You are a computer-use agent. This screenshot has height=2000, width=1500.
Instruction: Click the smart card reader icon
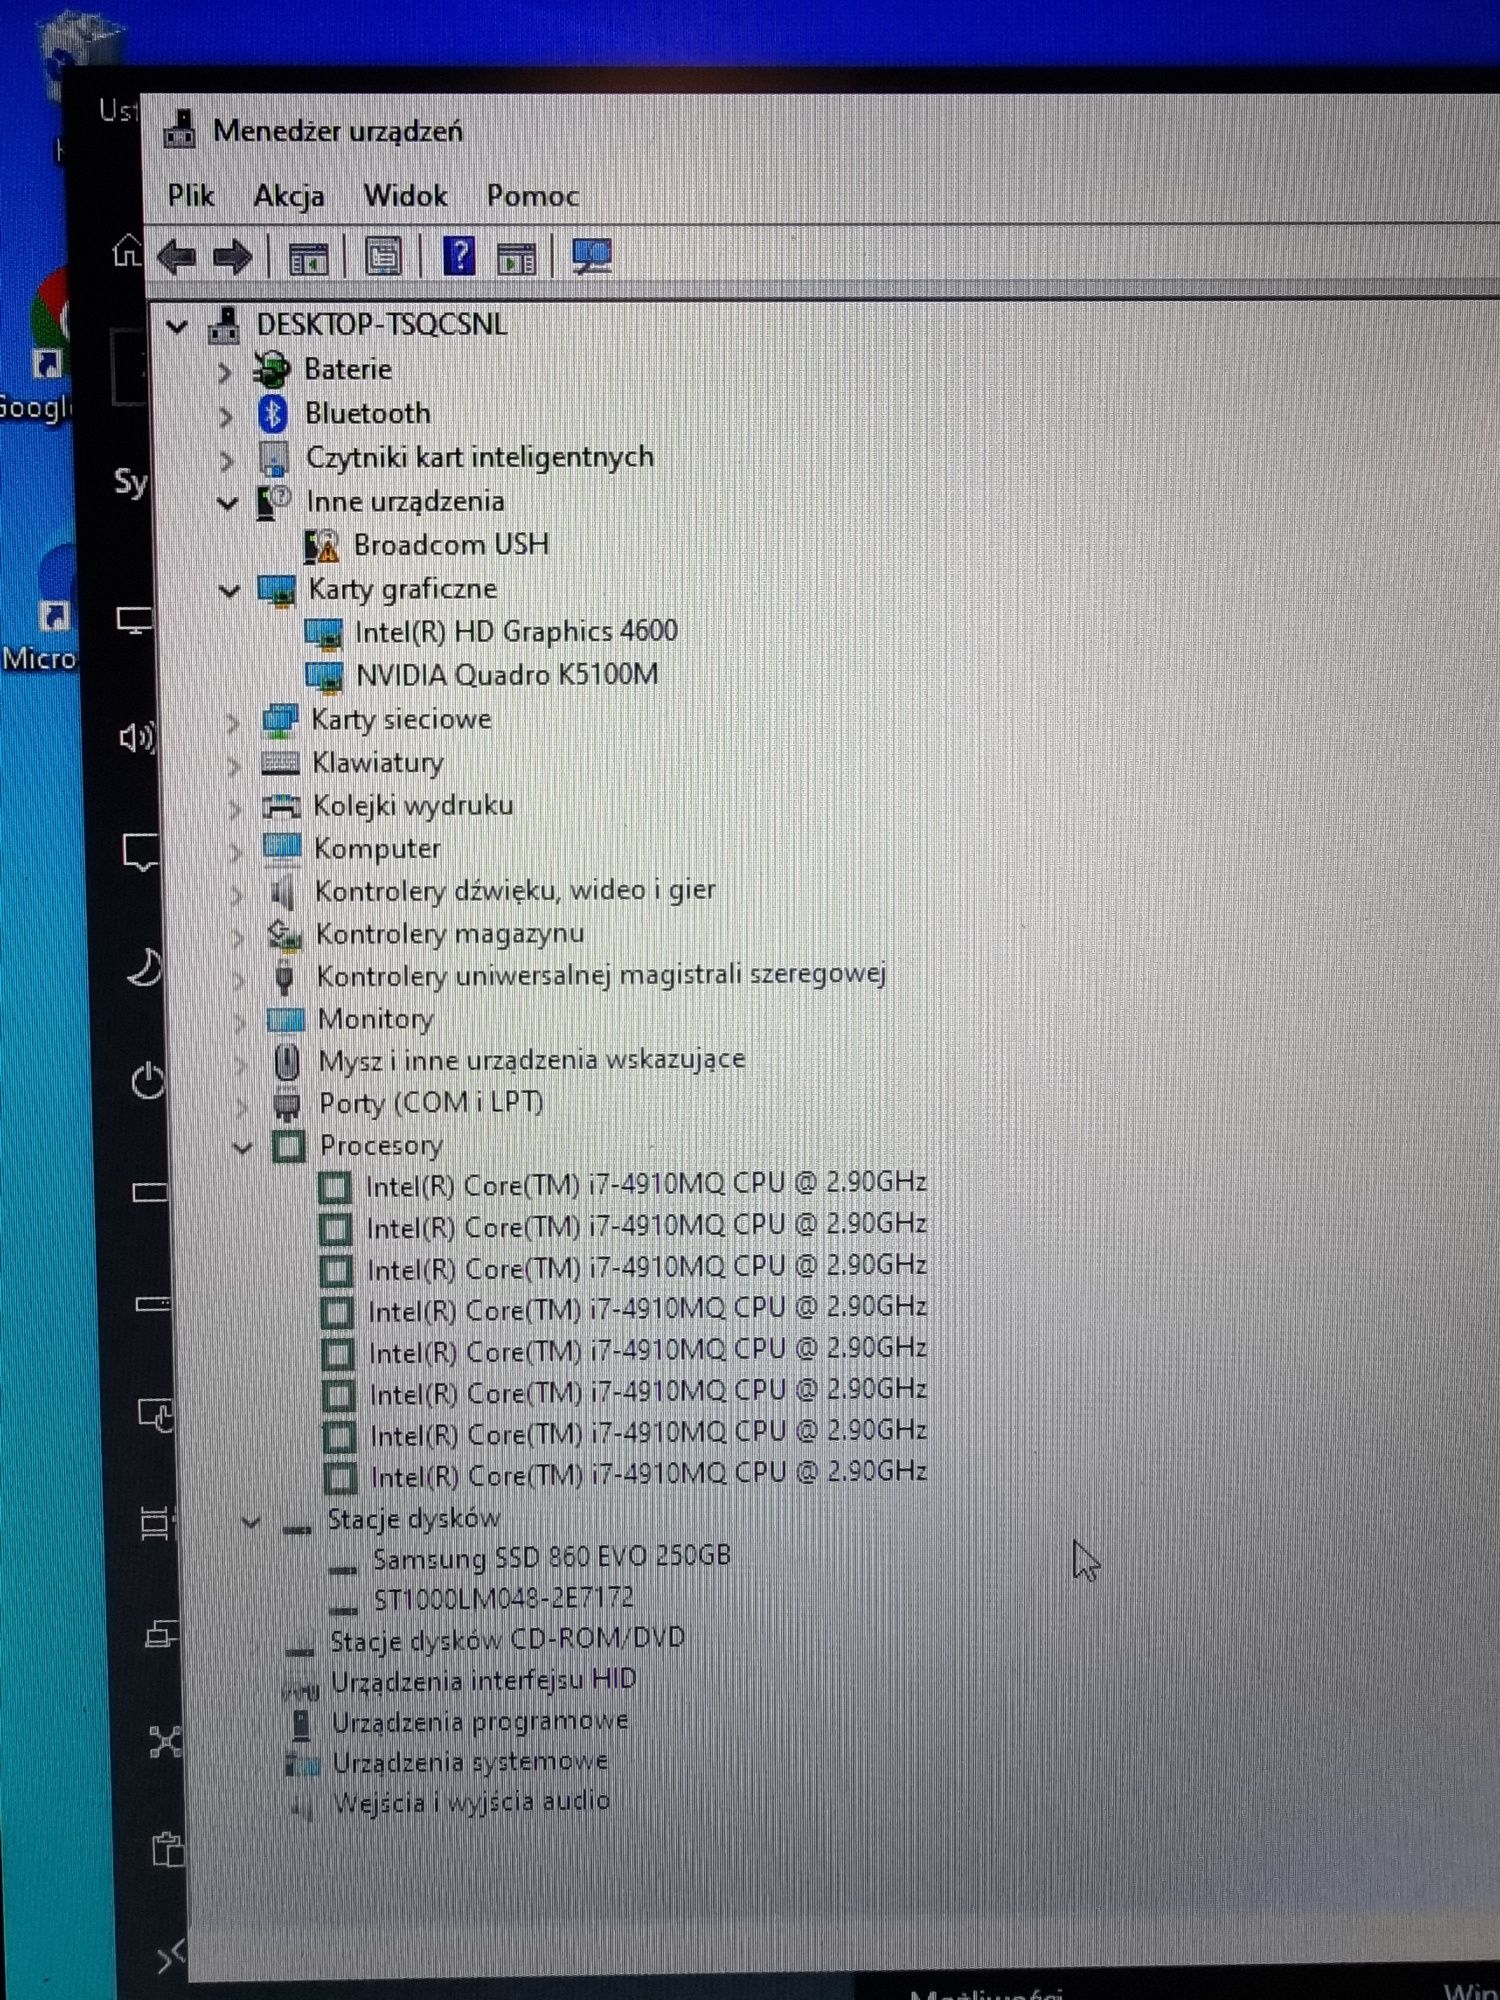(273, 458)
